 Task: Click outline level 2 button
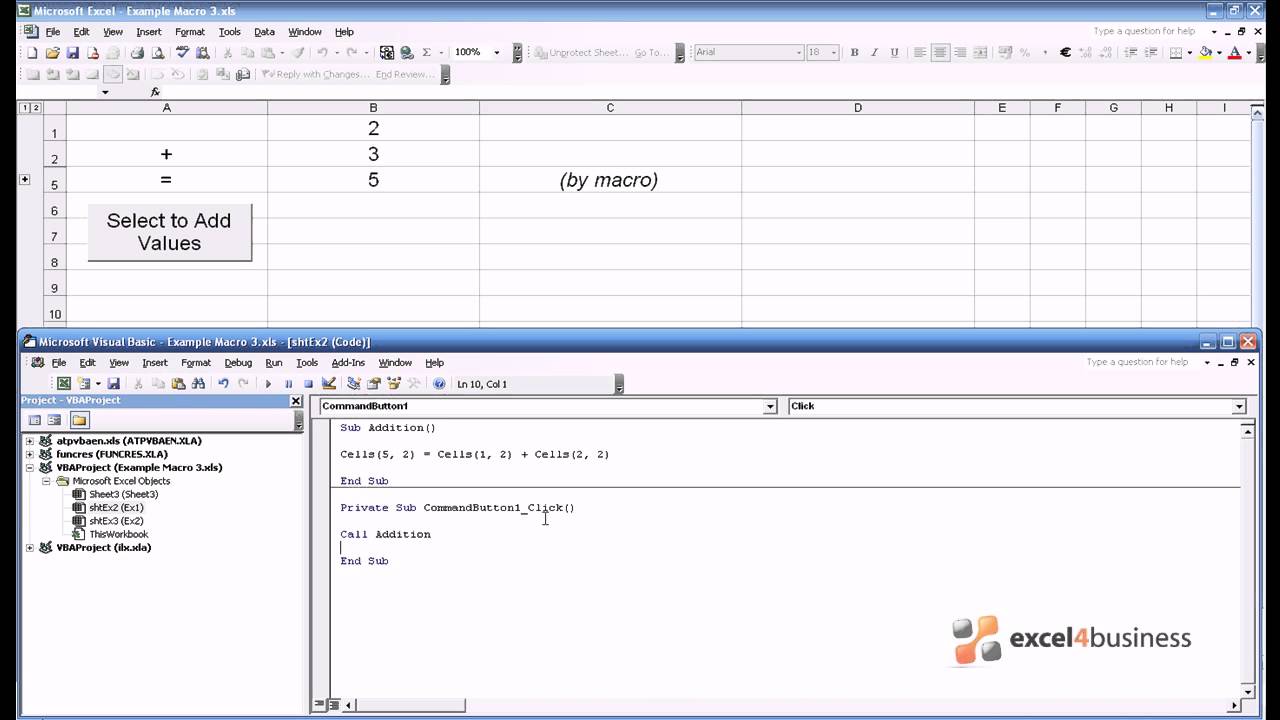36,108
